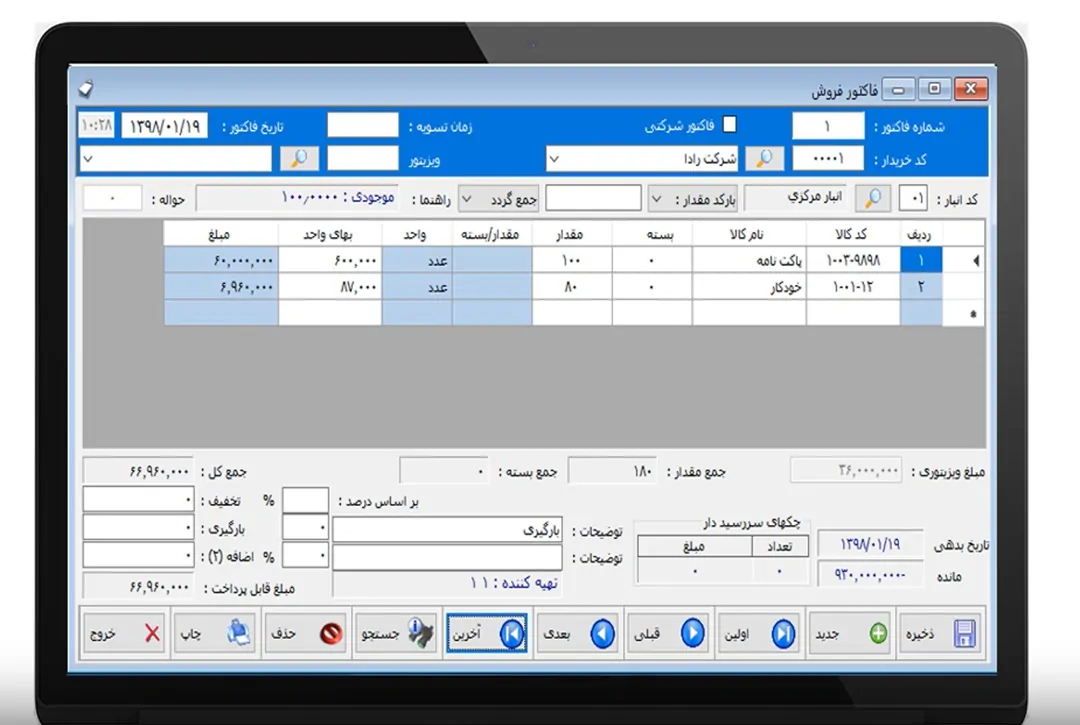Click the مبلغ قابل پرداخت value field
The height and width of the screenshot is (725, 1080).
click(x=138, y=587)
